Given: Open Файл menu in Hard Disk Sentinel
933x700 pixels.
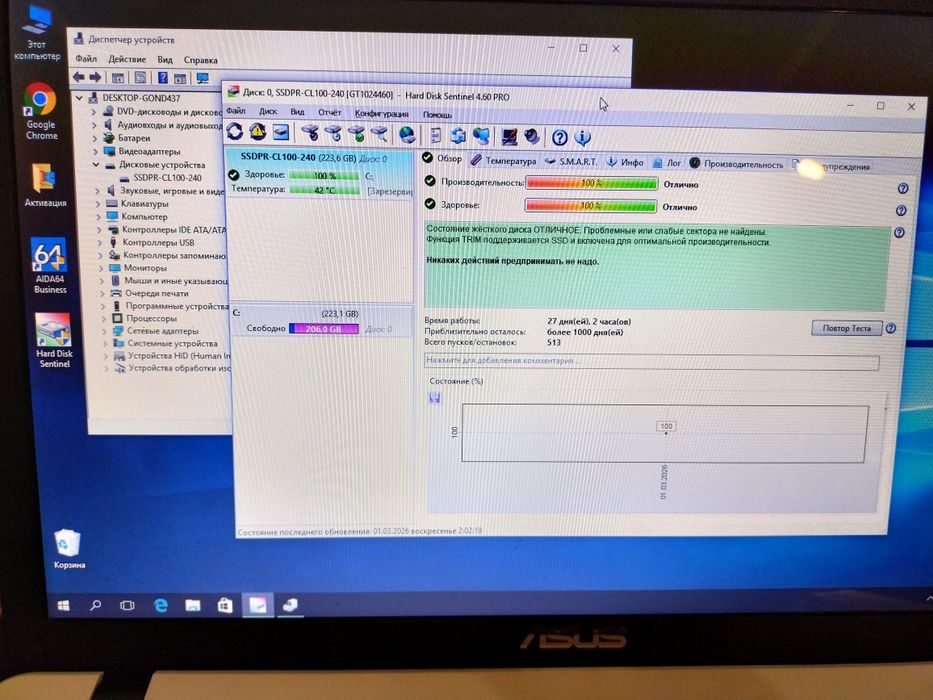Looking at the screenshot, I should point(236,111).
